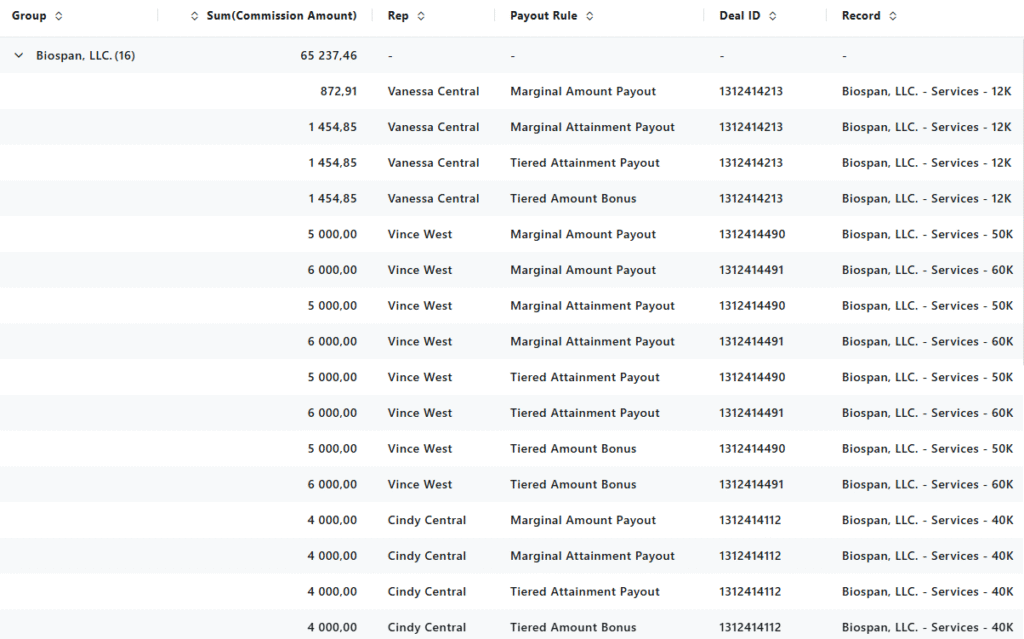
Task: Click column divider between Group and Sum columns
Action: click(158, 16)
